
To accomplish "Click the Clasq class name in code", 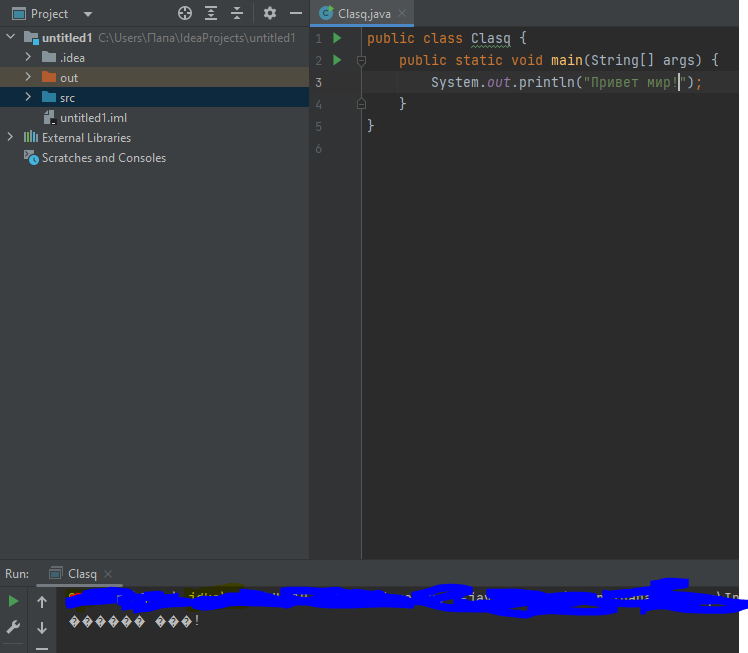I will pyautogui.click(x=490, y=38).
